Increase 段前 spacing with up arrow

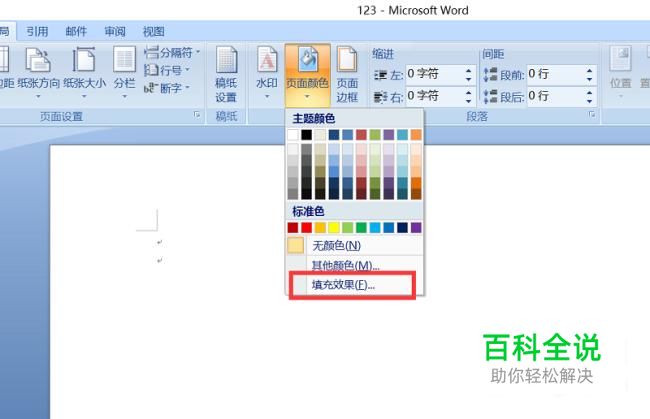click(589, 70)
